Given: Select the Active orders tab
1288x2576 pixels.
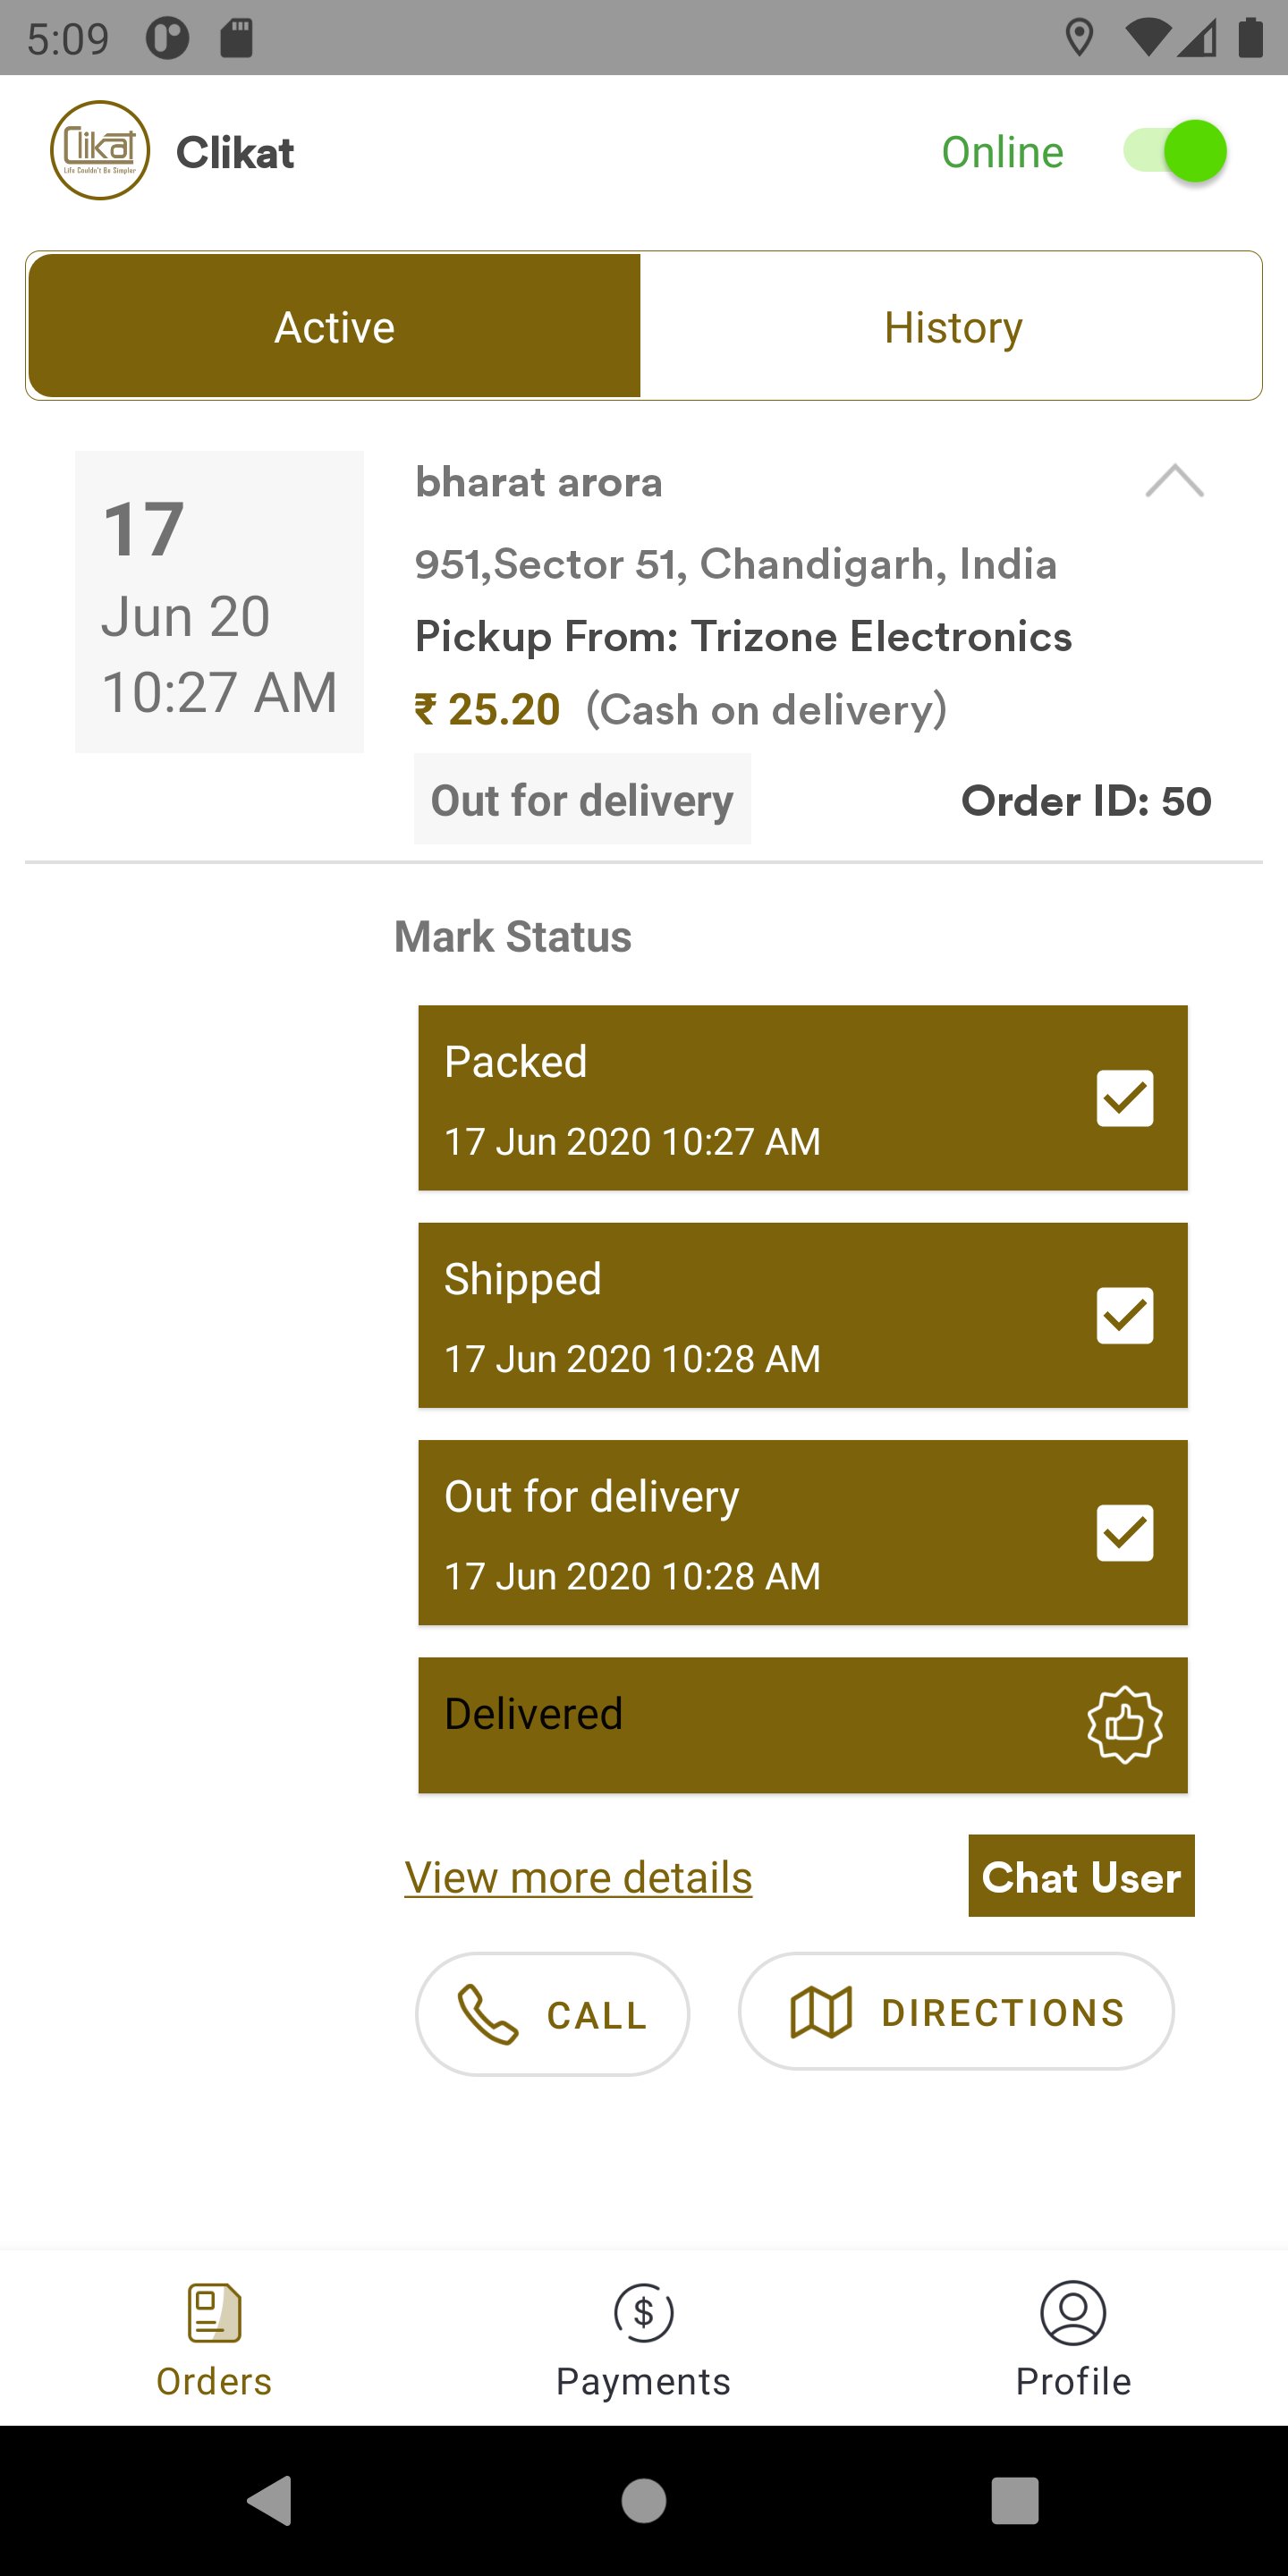Looking at the screenshot, I should click(x=334, y=327).
